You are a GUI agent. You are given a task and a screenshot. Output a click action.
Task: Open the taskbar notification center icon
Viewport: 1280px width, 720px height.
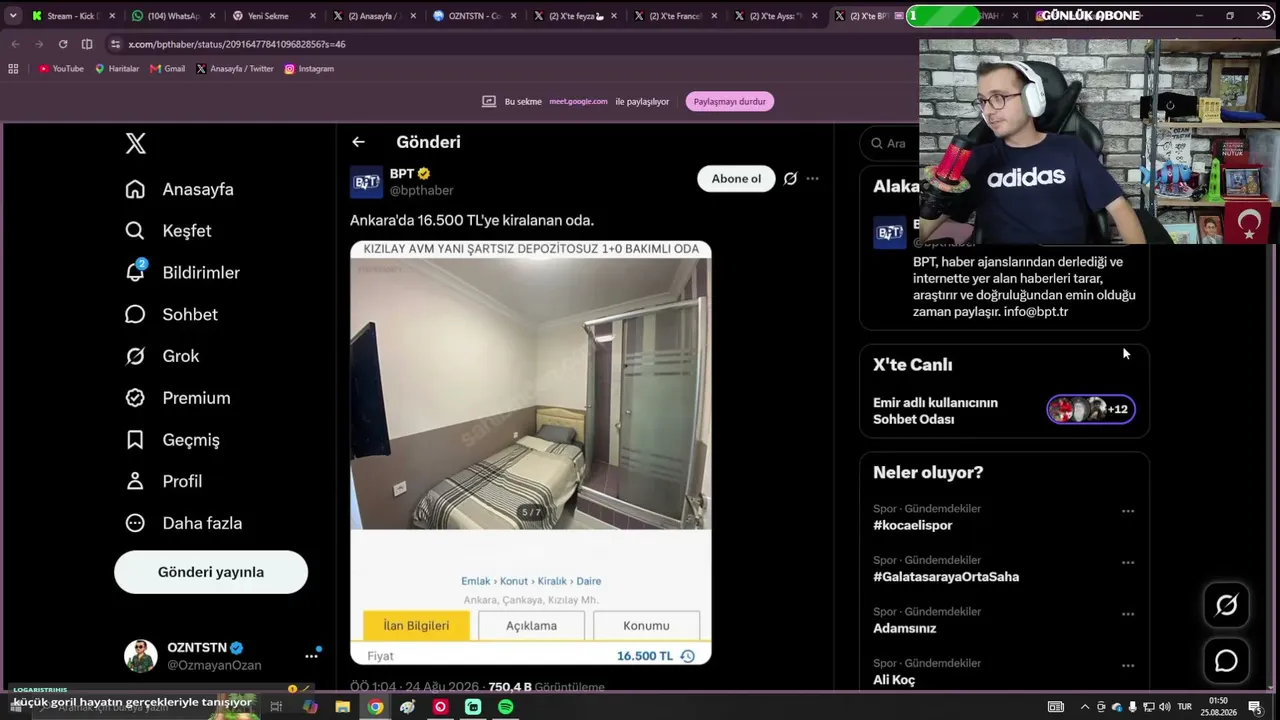(x=1255, y=707)
